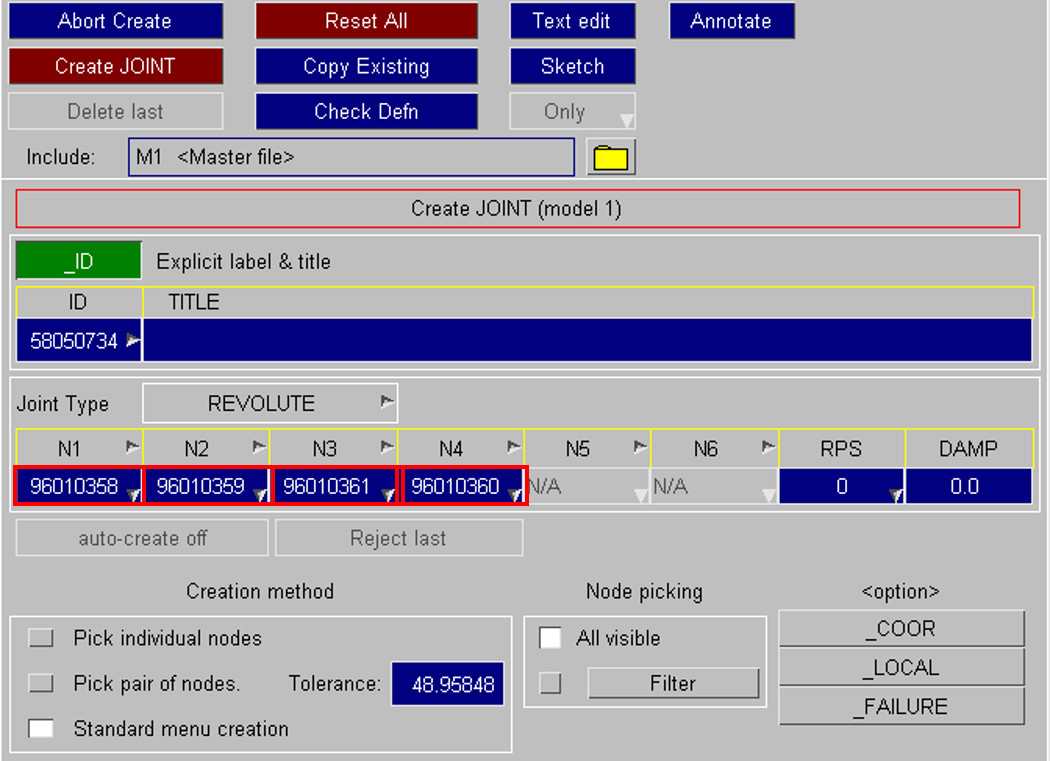Toggle All visible checkbox

pyautogui.click(x=550, y=638)
